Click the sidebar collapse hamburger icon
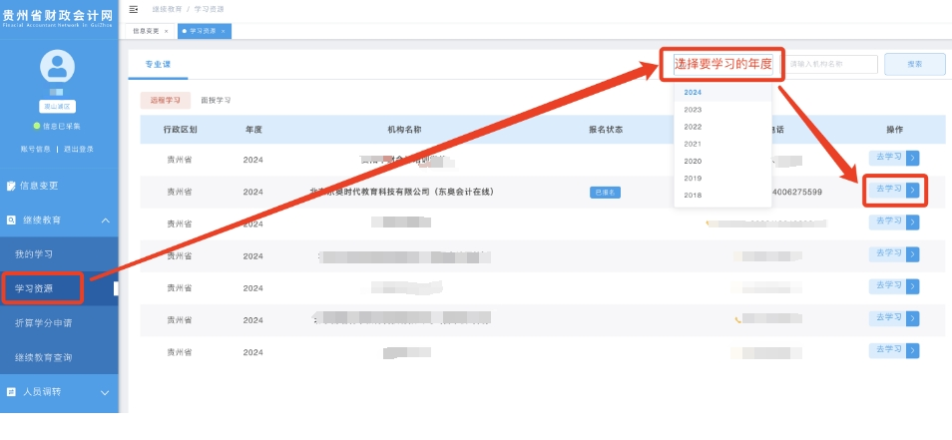Screen dimensions: 952x440 134,9
